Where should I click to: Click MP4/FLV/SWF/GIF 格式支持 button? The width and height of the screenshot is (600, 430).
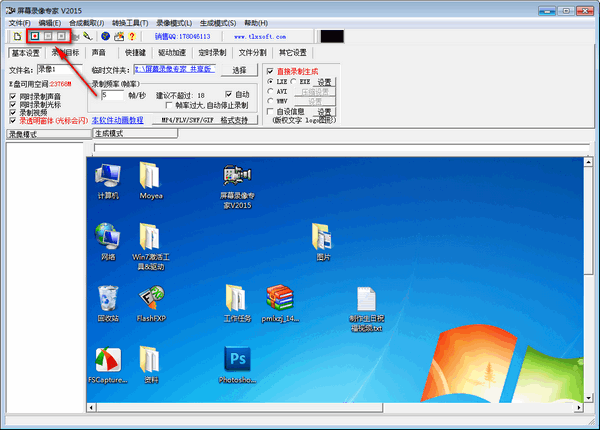pyautogui.click(x=205, y=120)
